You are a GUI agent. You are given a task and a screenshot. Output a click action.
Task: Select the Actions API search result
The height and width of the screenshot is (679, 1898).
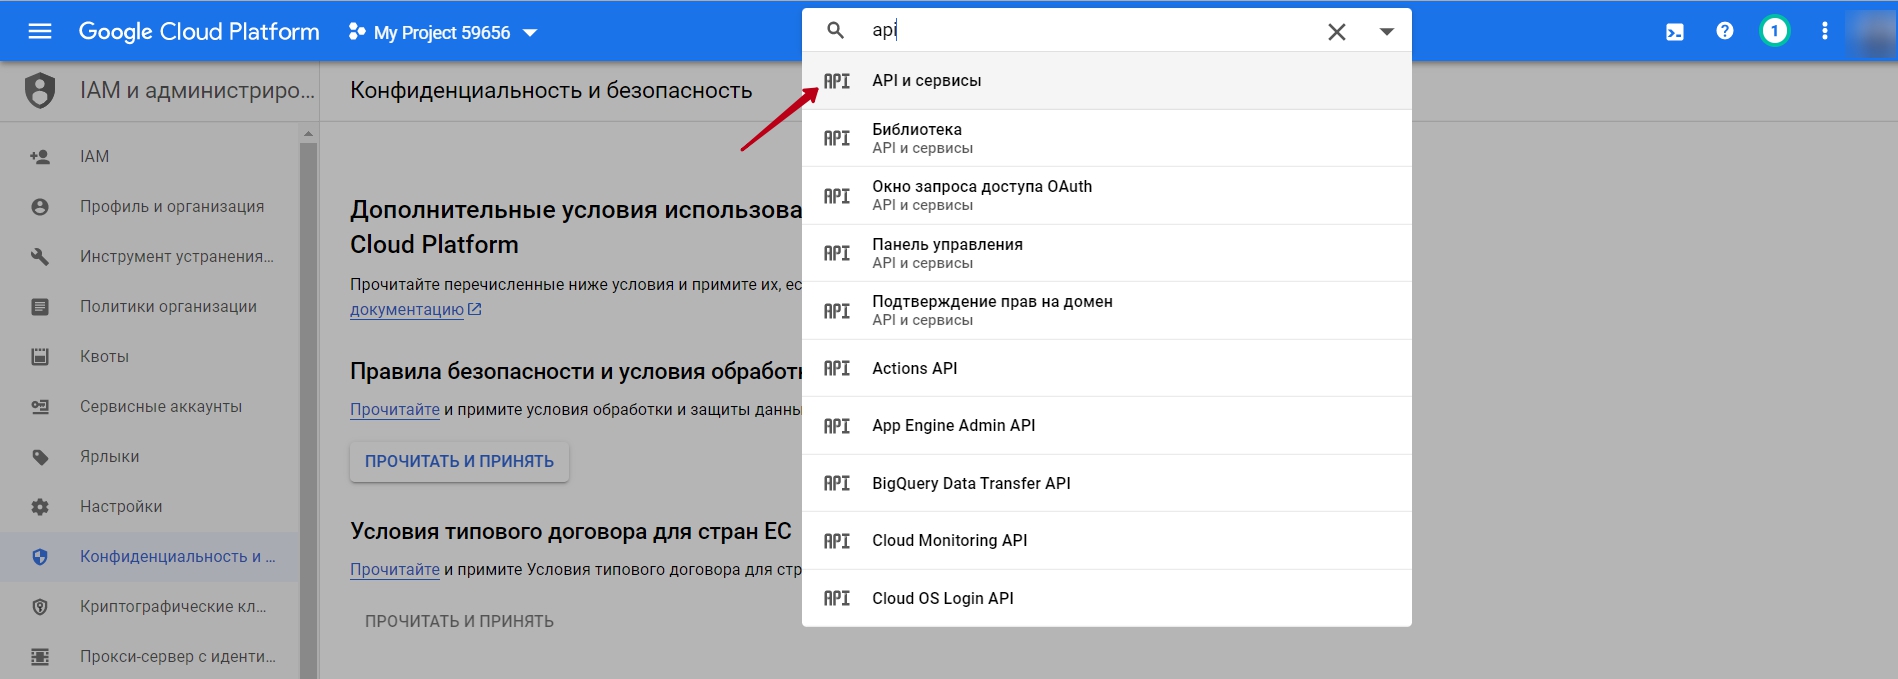(1107, 368)
